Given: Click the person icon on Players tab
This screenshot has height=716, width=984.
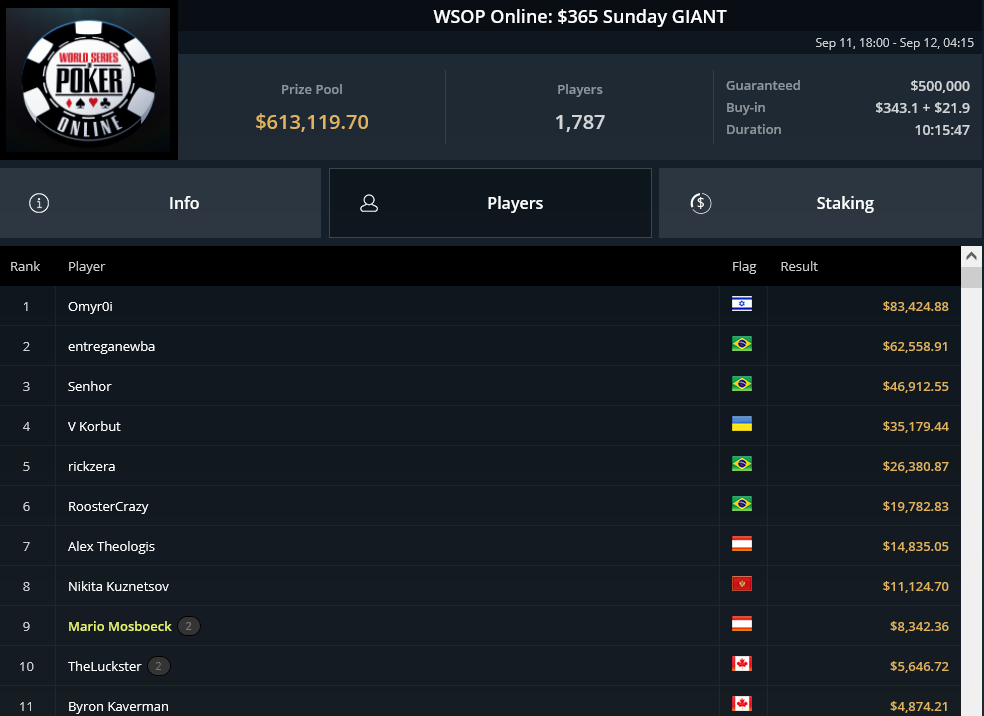Looking at the screenshot, I should coord(369,203).
